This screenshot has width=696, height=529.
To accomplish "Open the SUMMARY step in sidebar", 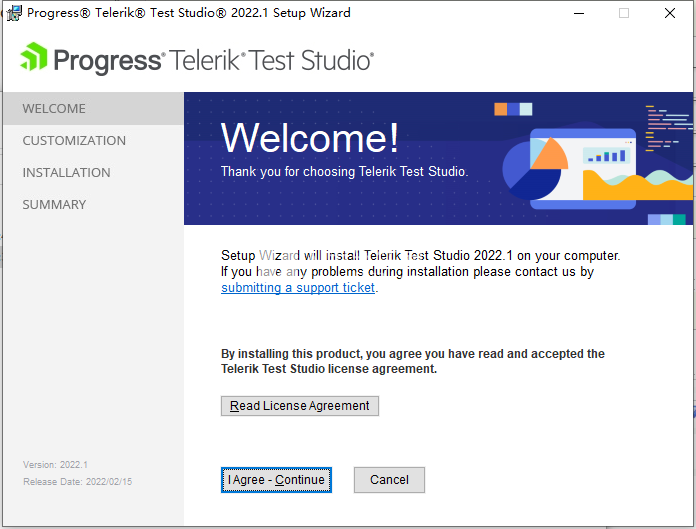I will (x=54, y=205).
